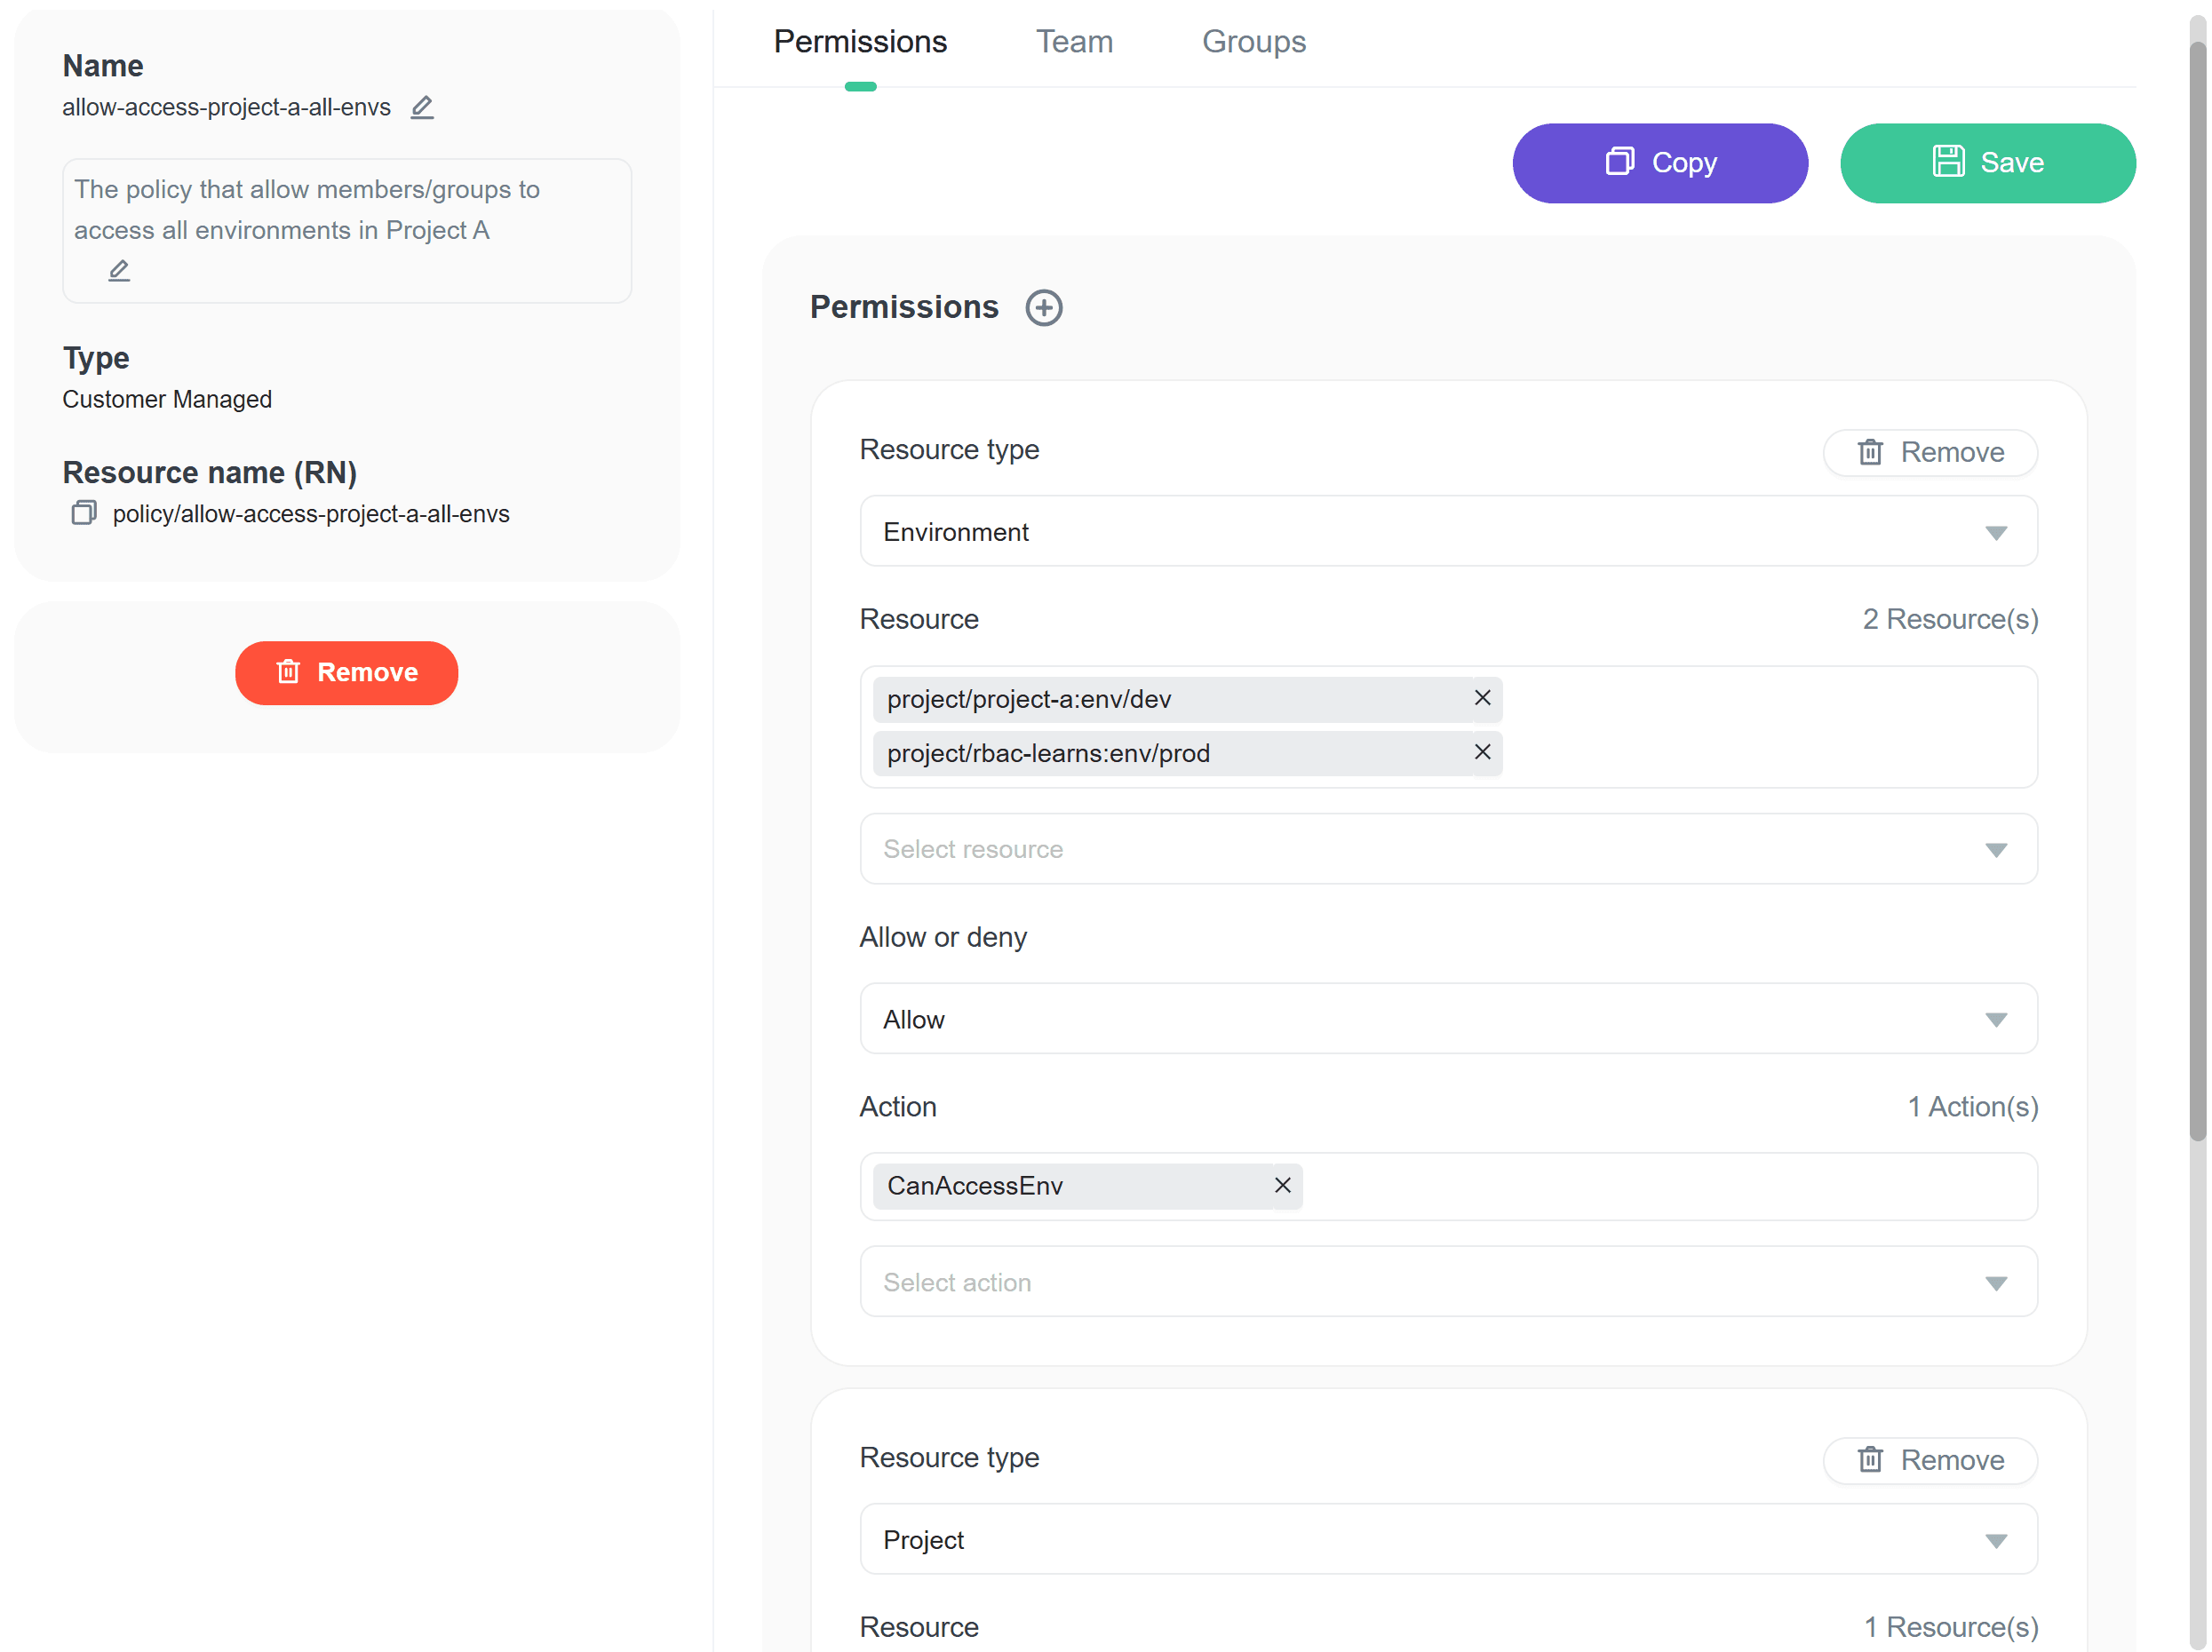Click the red Remove policy button
The image size is (2212, 1652).
coord(346,673)
